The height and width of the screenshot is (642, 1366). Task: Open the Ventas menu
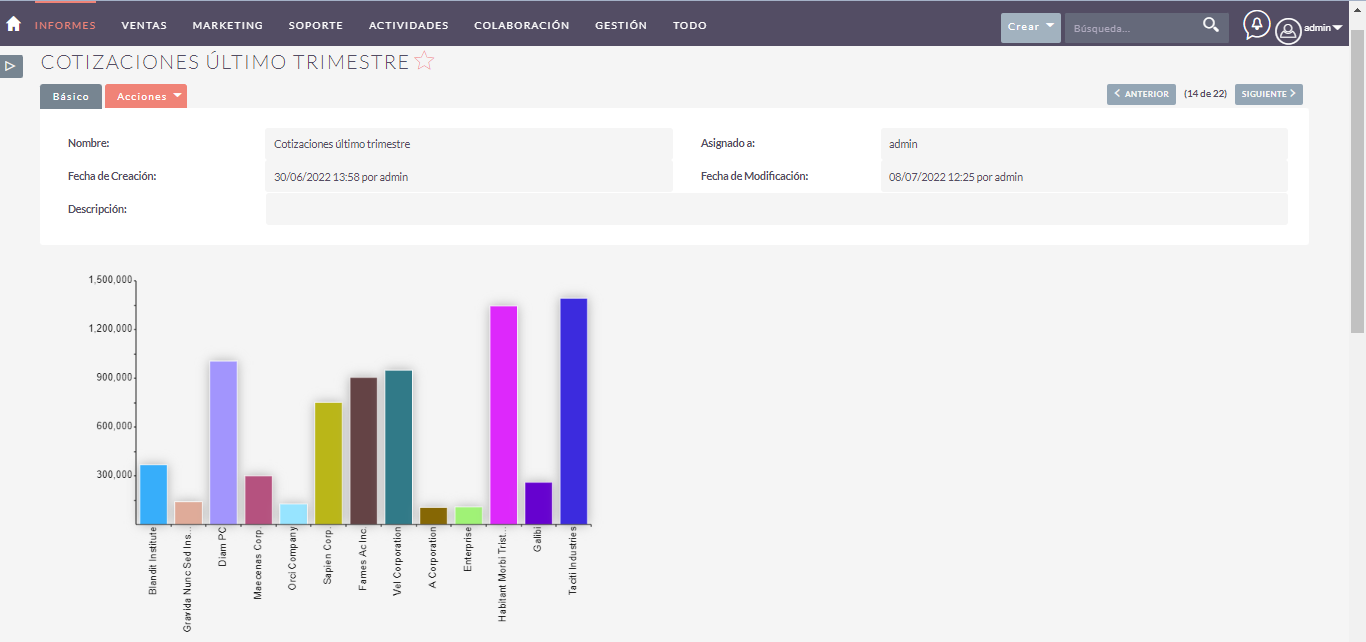144,25
